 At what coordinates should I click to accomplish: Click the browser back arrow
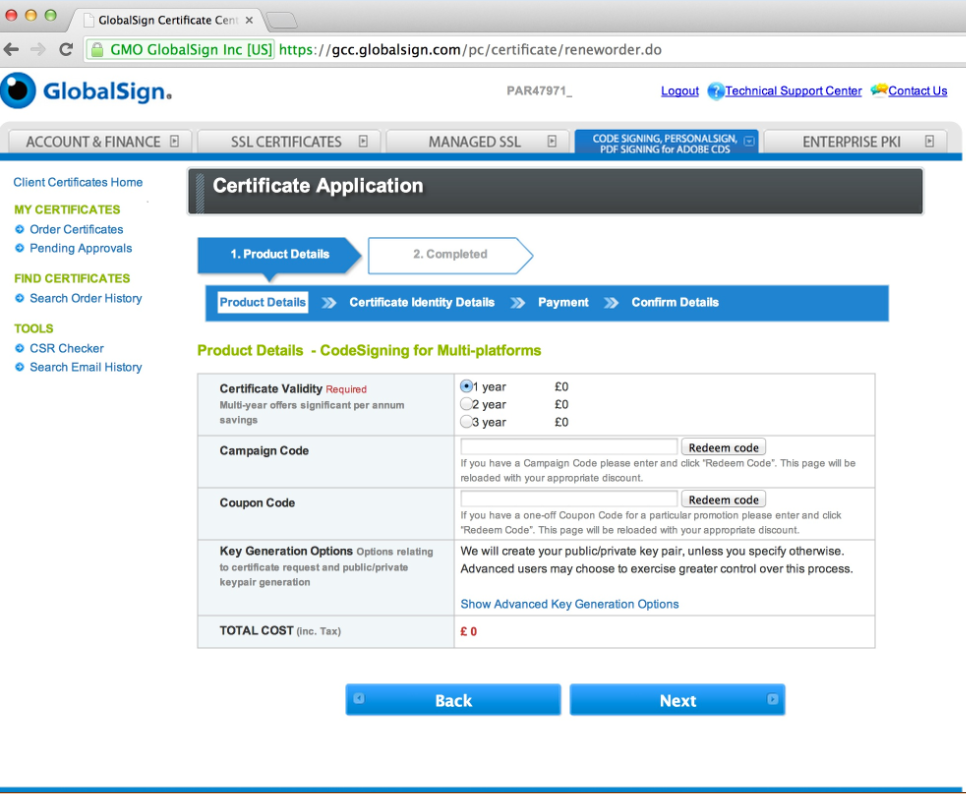13,49
